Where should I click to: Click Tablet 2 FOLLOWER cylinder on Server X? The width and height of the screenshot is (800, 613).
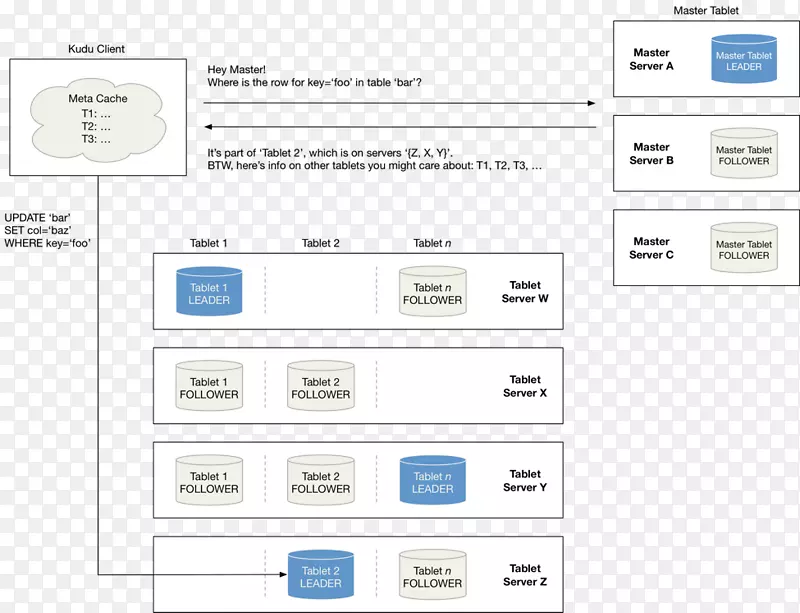[x=320, y=385]
